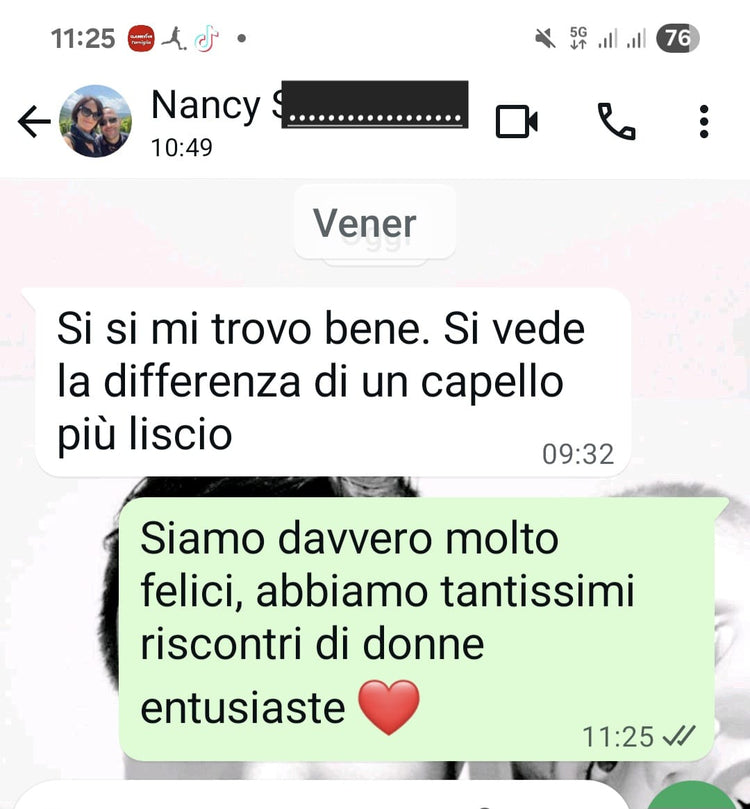Open Nancy's profile picture
750x809 pixels.
coord(95,121)
